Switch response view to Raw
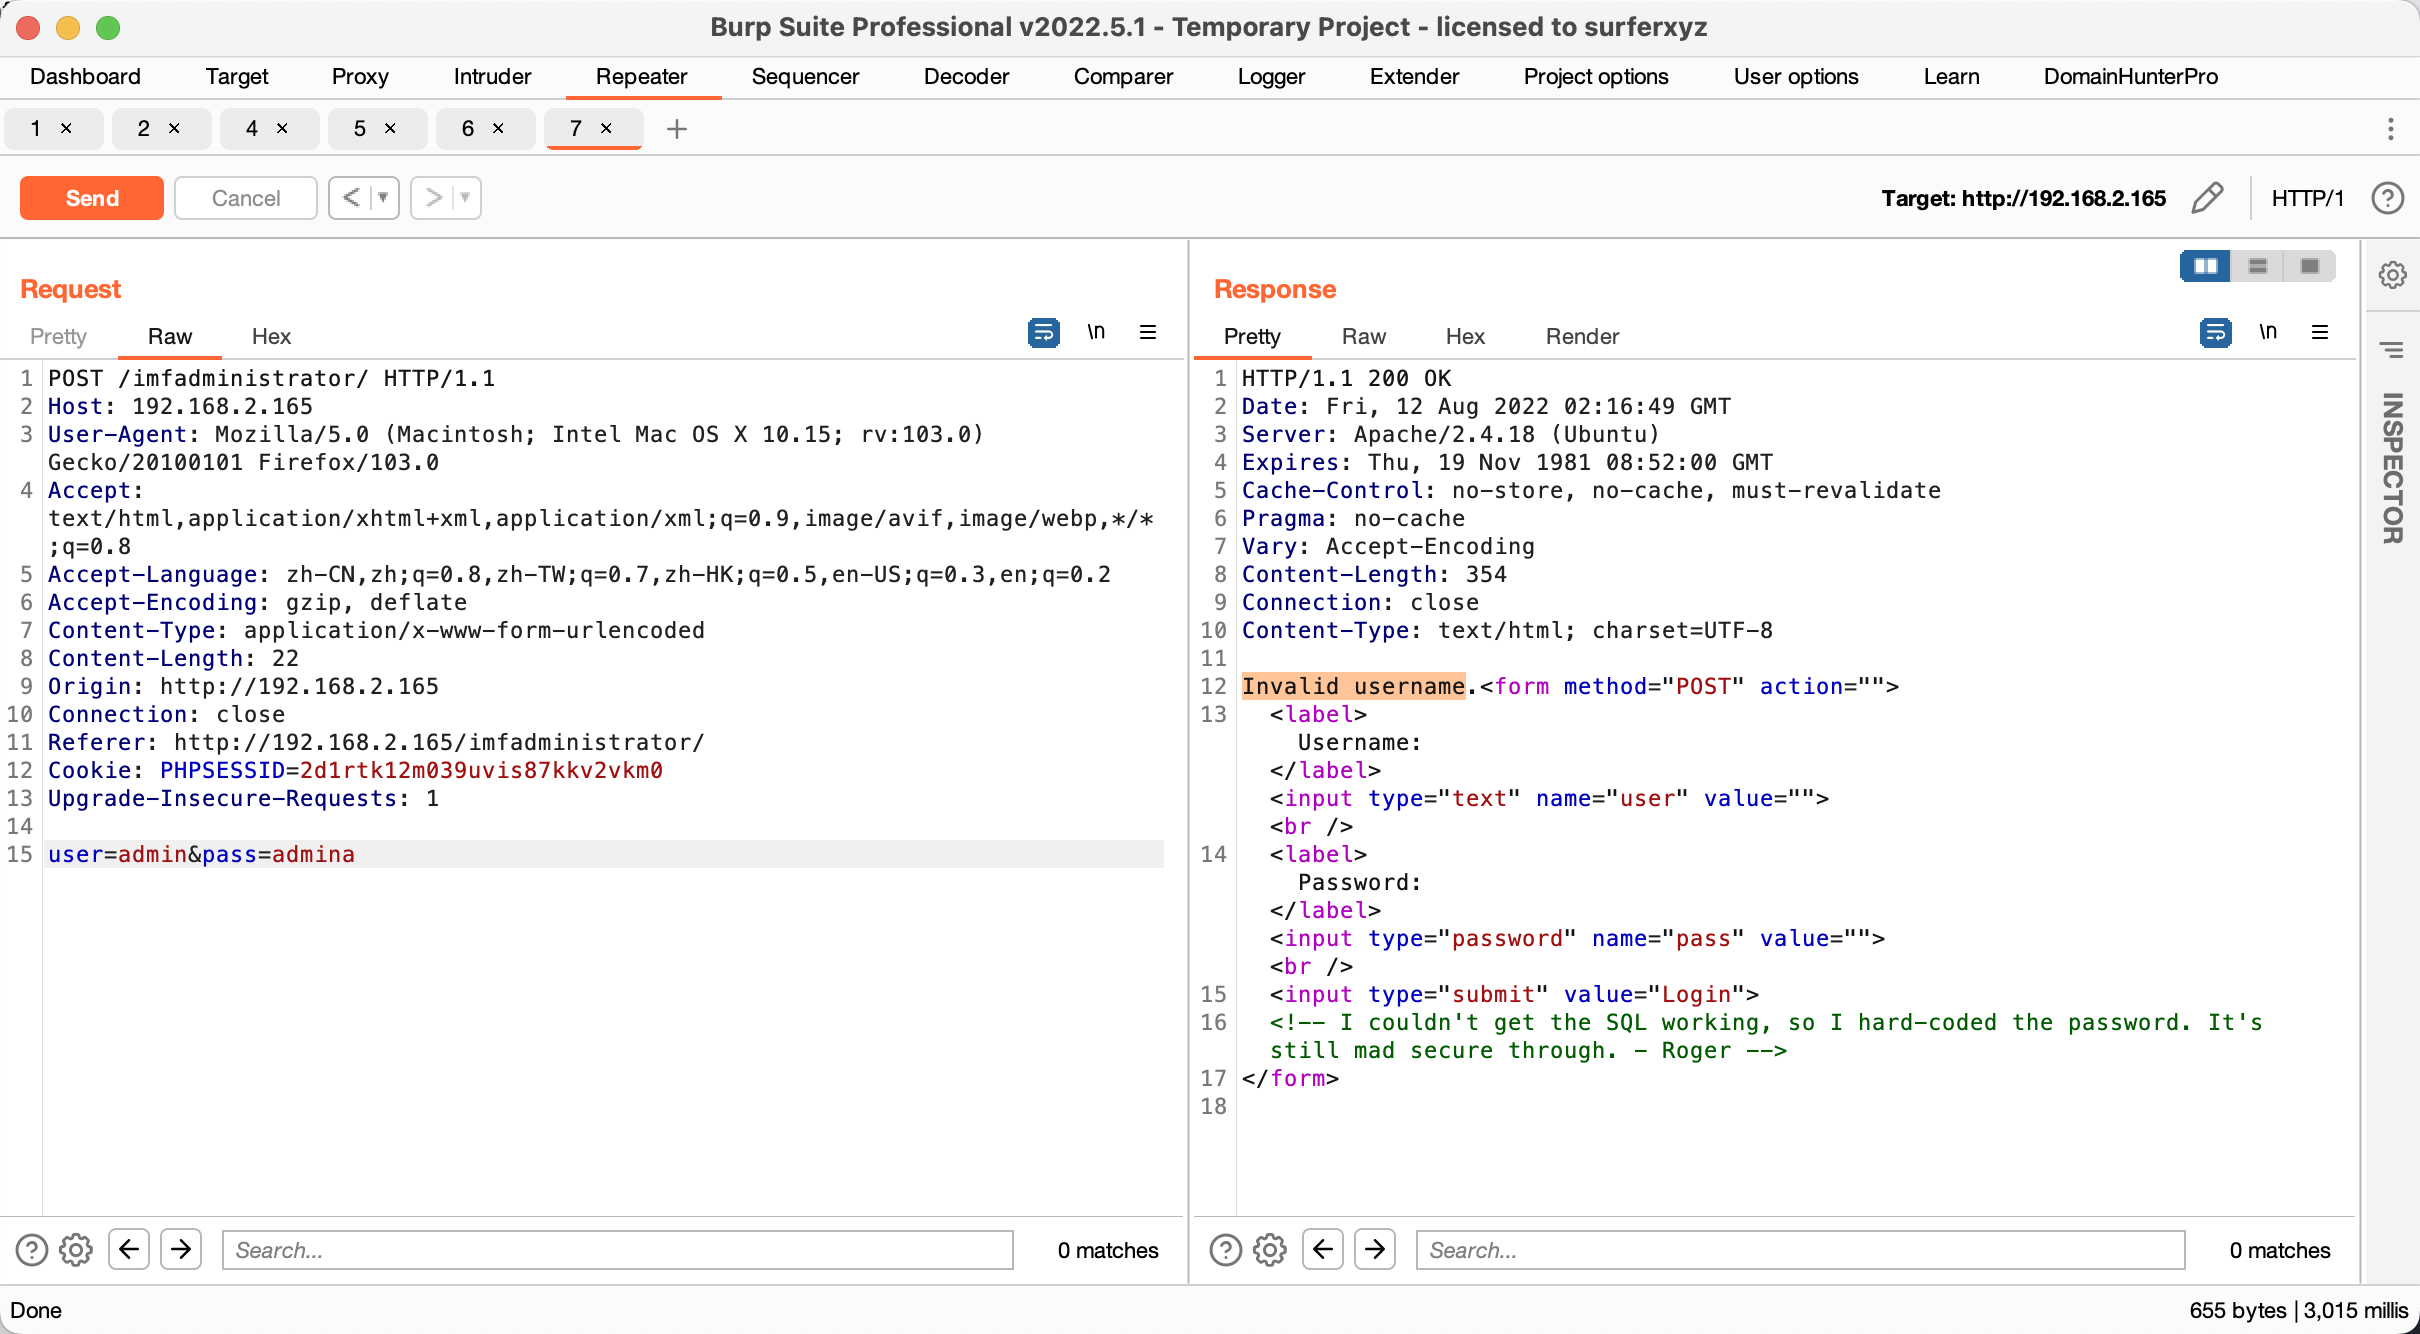This screenshot has width=2420, height=1334. tap(1363, 336)
